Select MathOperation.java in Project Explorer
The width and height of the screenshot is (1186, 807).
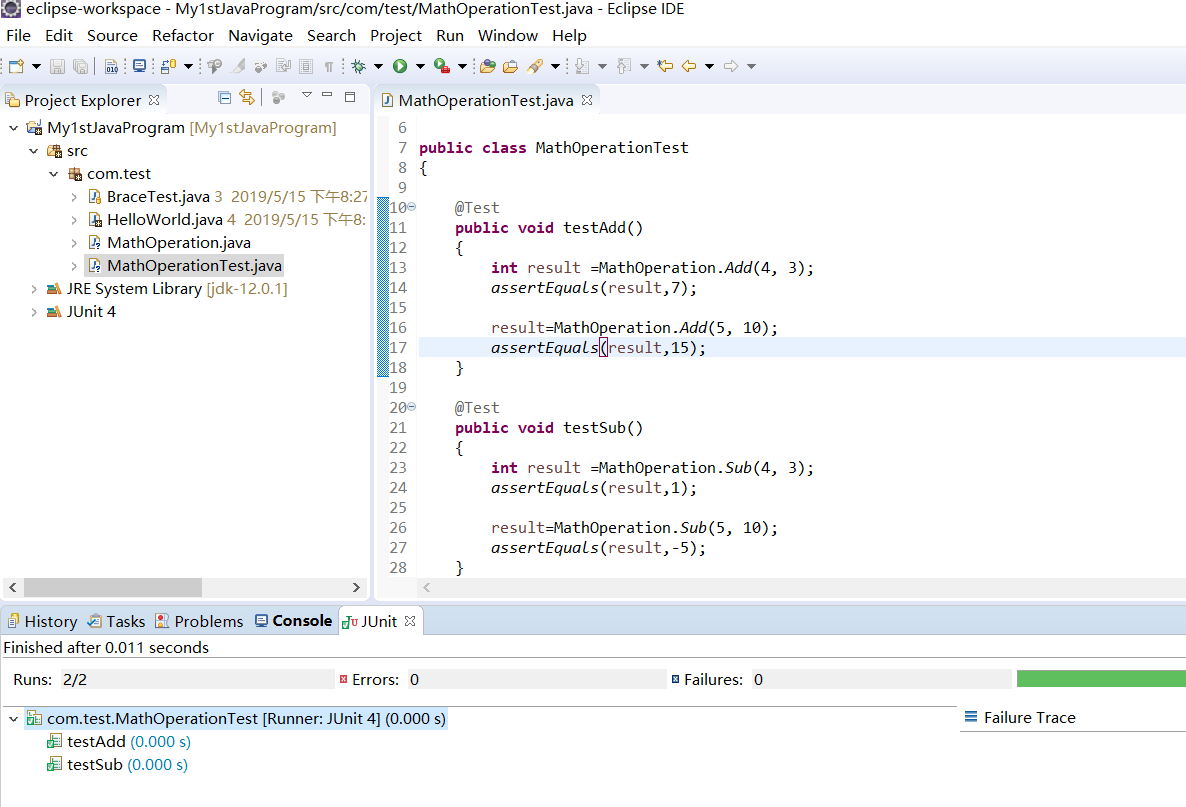pyautogui.click(x=179, y=243)
